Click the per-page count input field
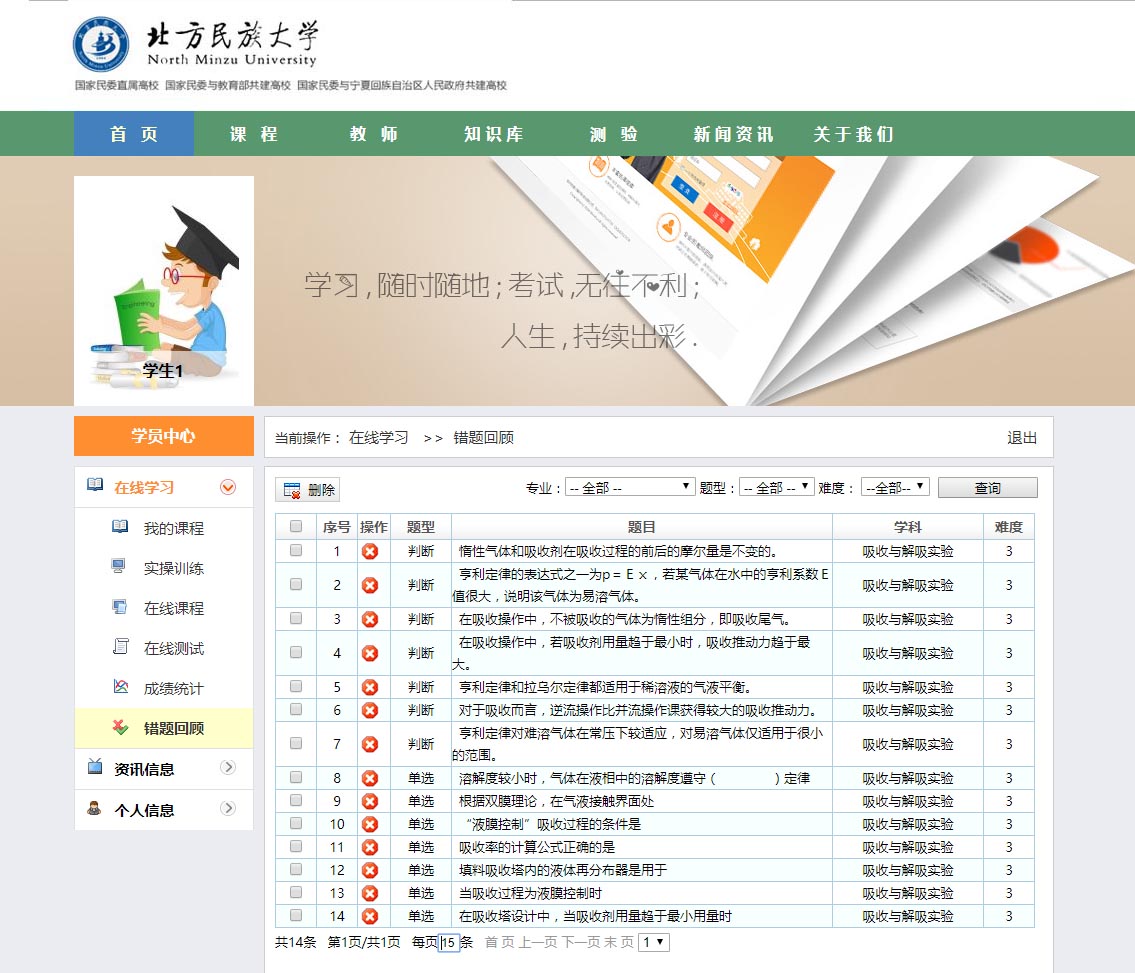 click(449, 942)
